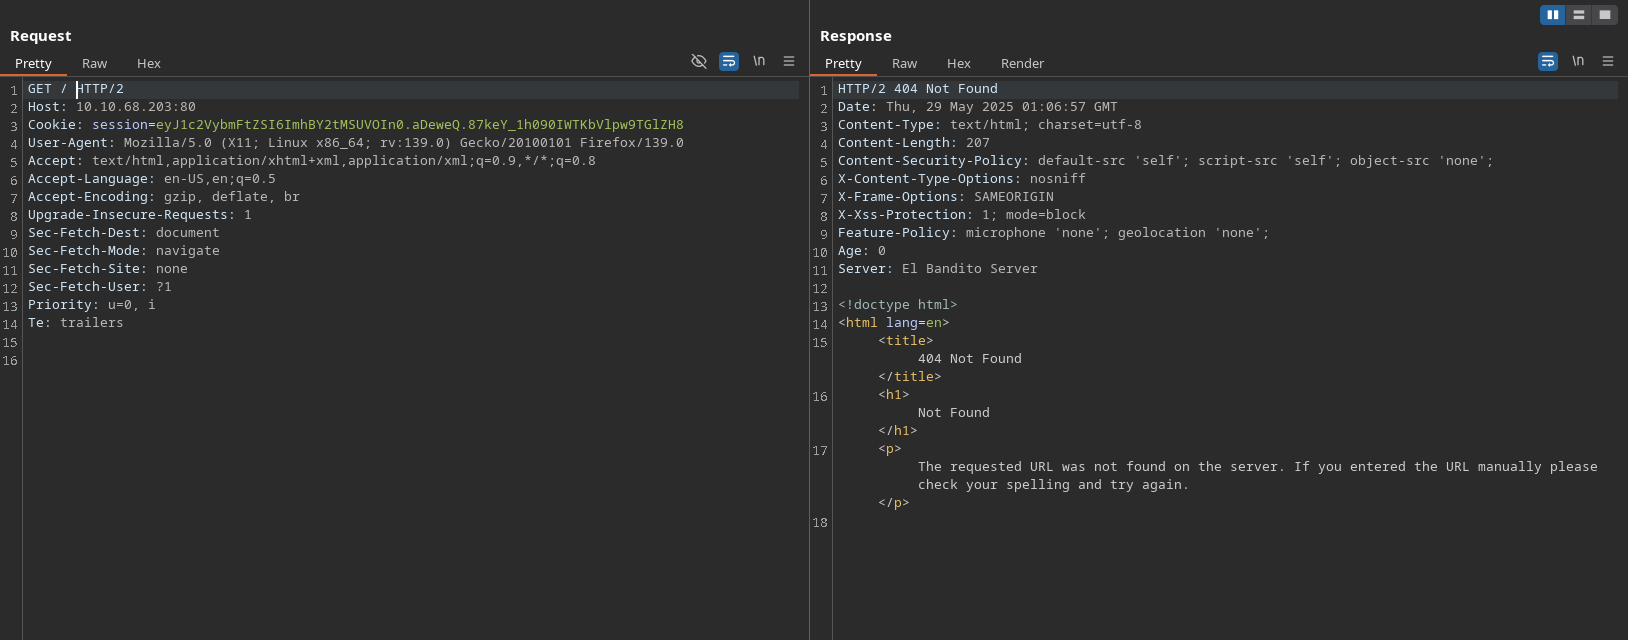The height and width of the screenshot is (640, 1628).
Task: Toggle word wrap in the Request panel
Action: pyautogui.click(x=729, y=61)
